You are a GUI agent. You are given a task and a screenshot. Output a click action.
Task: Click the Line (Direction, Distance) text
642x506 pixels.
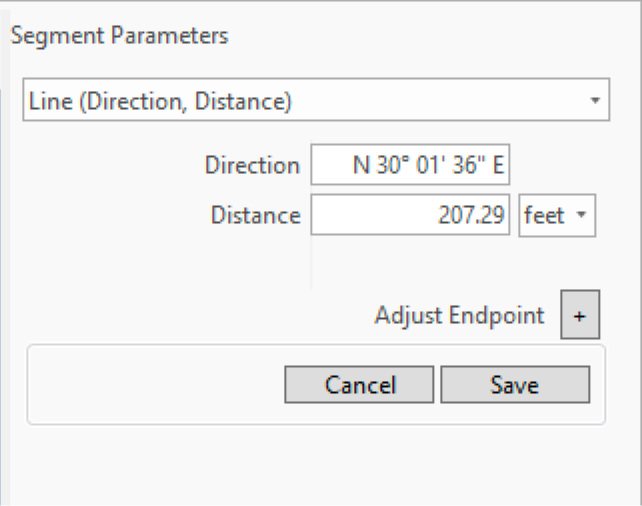[160, 101]
